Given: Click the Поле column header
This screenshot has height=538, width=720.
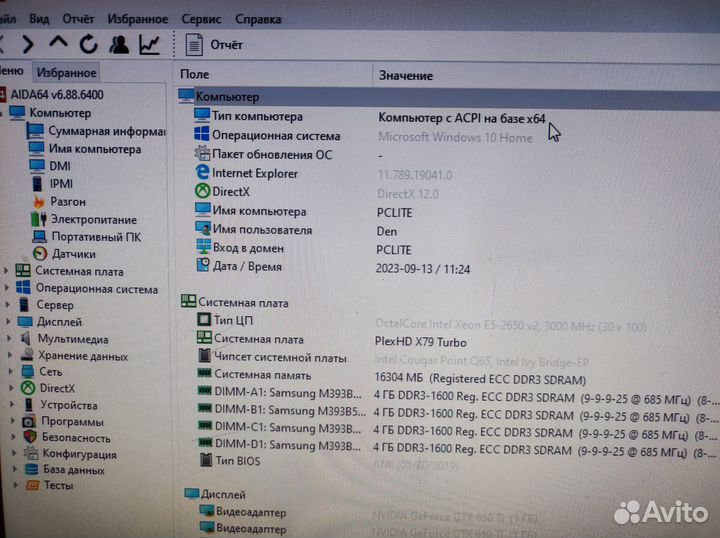Looking at the screenshot, I should [195, 74].
